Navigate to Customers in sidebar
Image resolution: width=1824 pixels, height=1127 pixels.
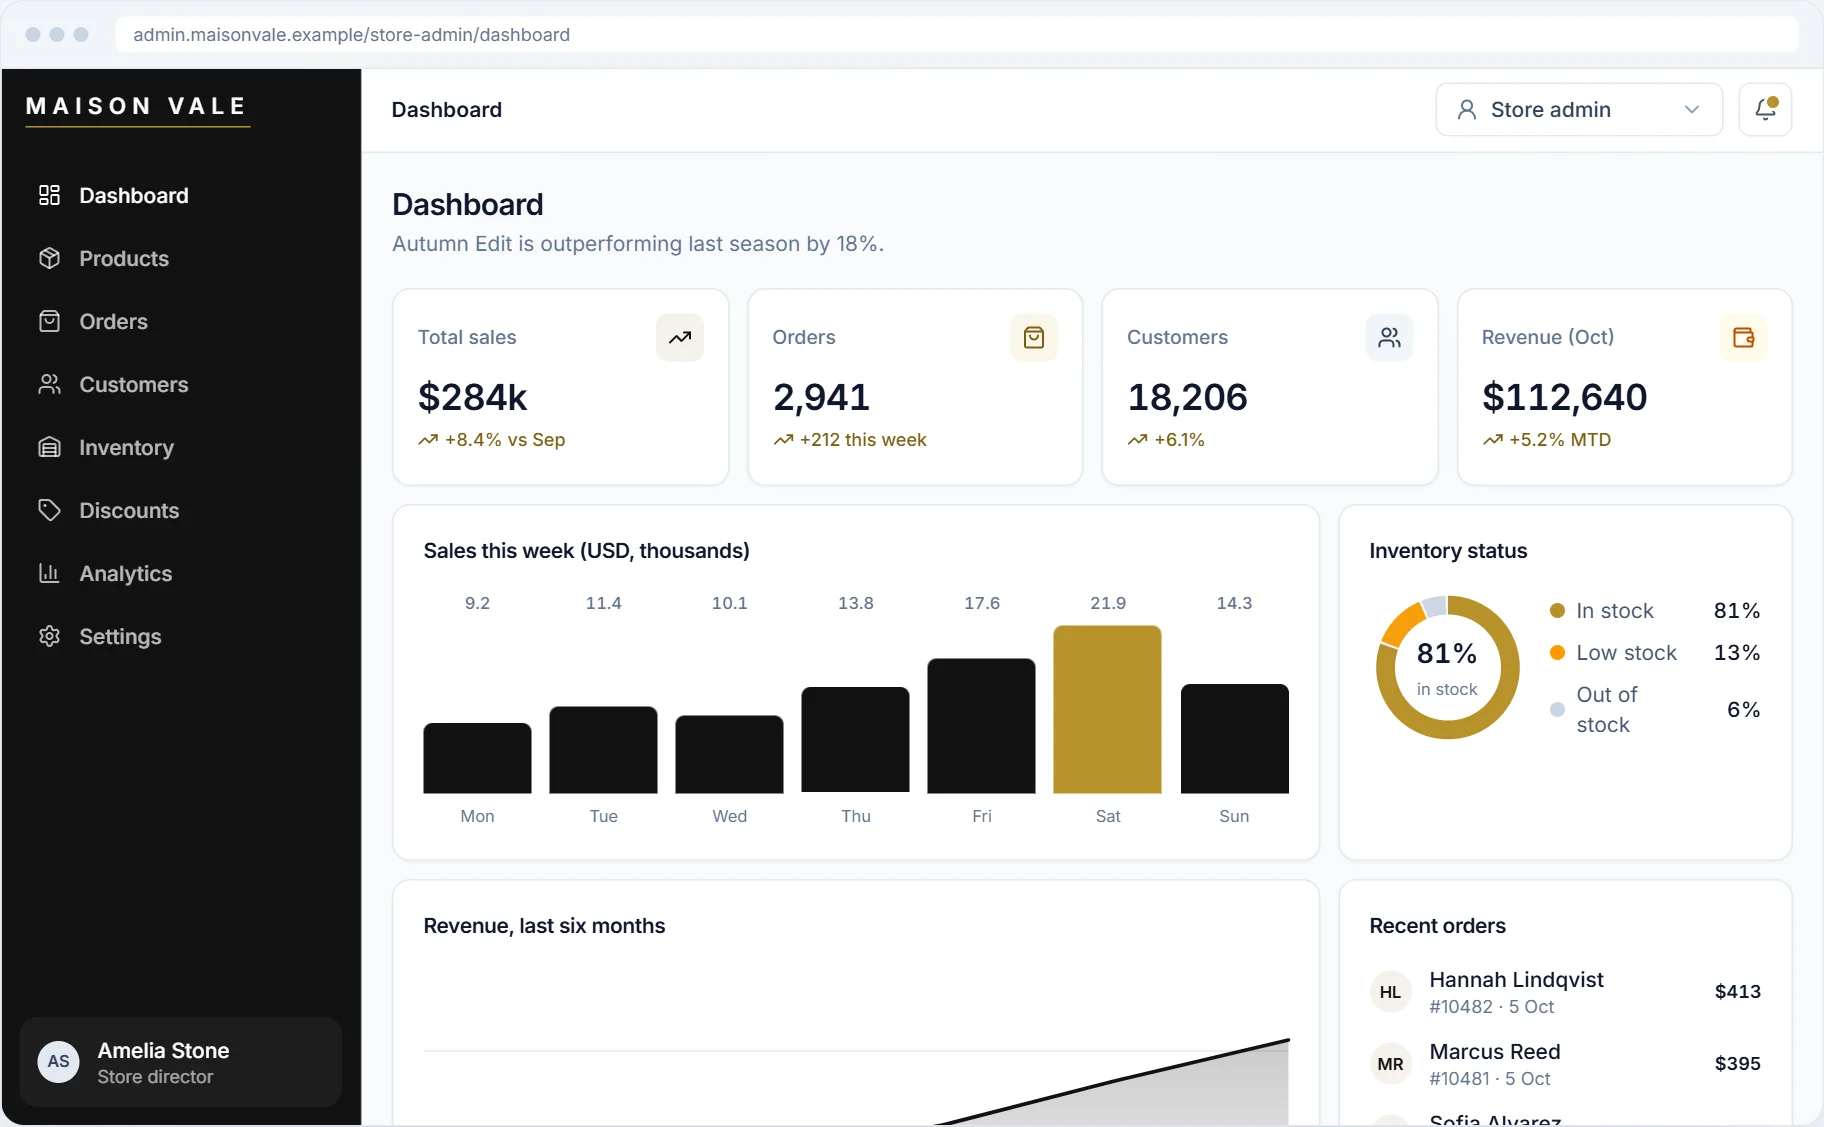point(181,384)
